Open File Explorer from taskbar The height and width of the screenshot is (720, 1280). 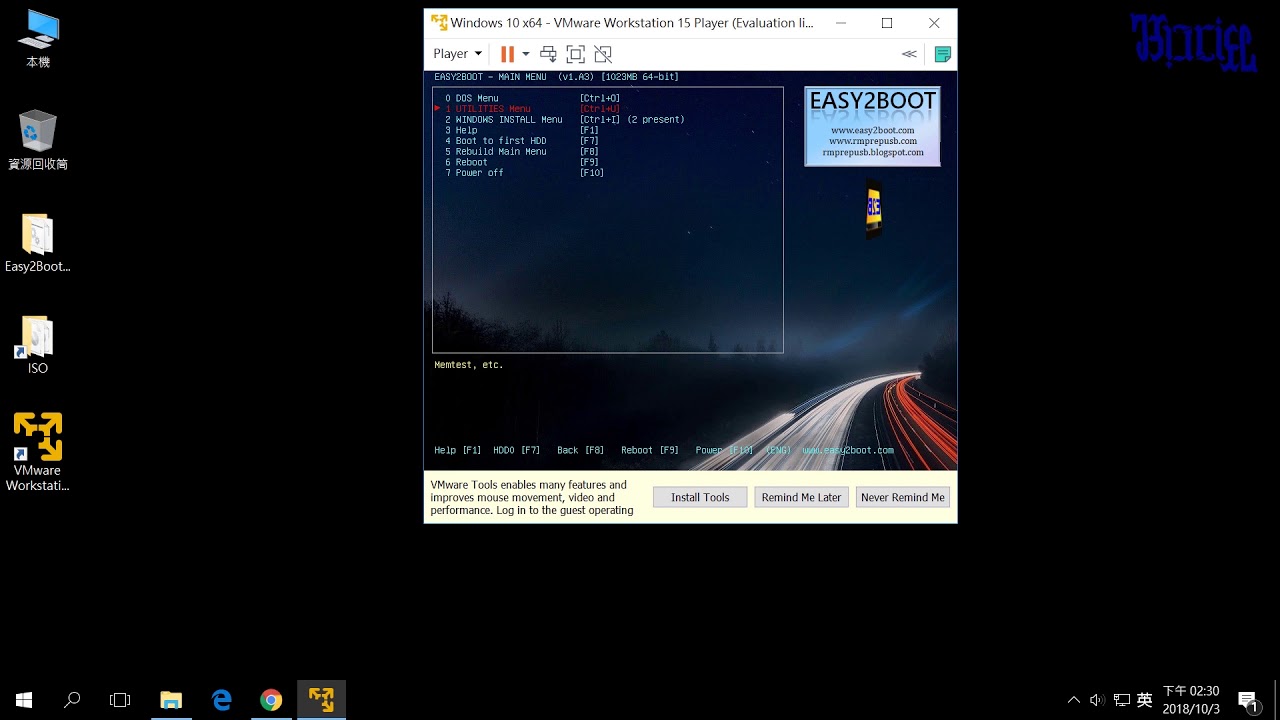(x=171, y=700)
